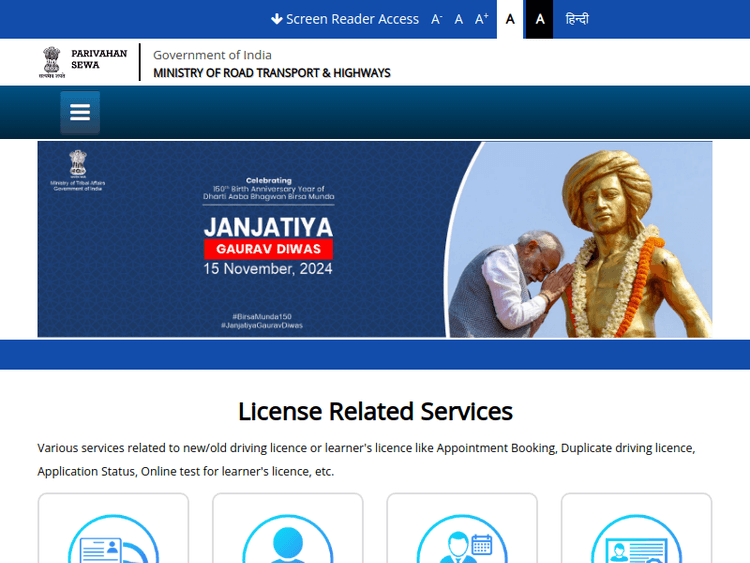This screenshot has width=750, height=563.
Task: Click Ministry of Road Transport & Highways title
Action: click(271, 73)
